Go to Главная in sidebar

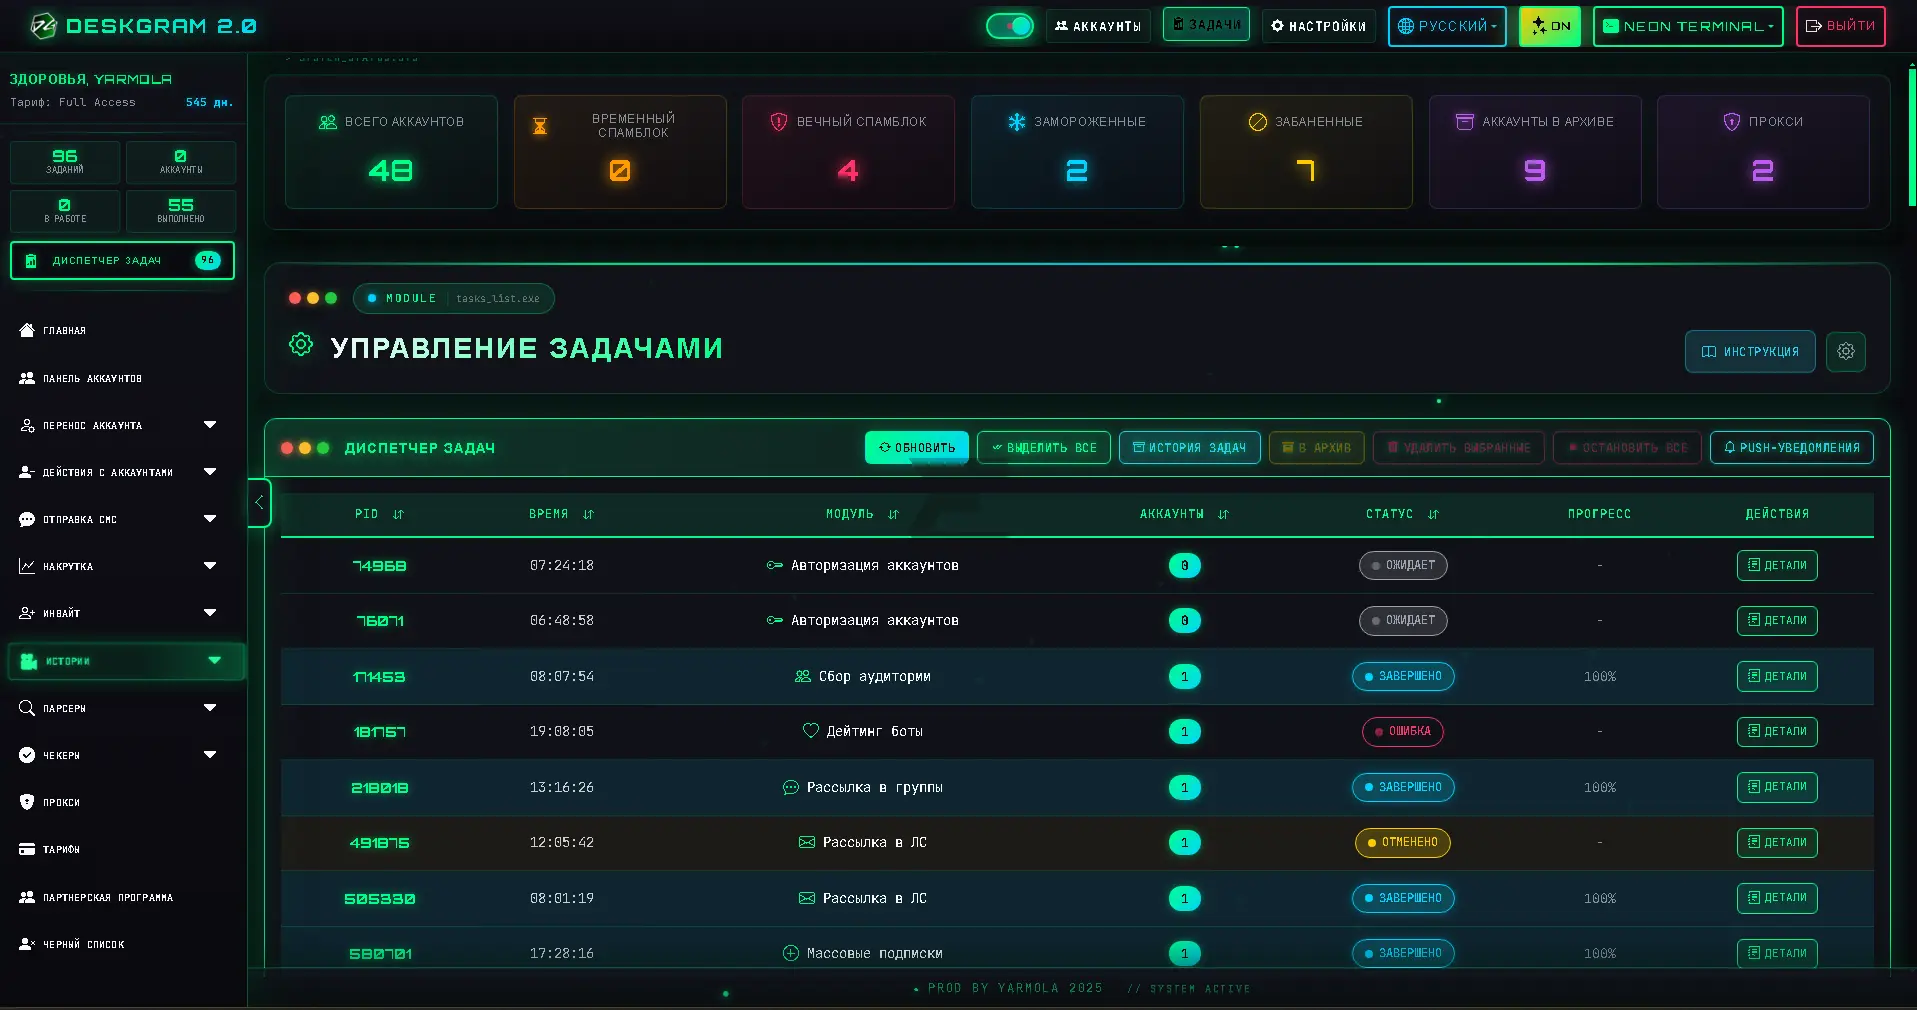point(64,331)
